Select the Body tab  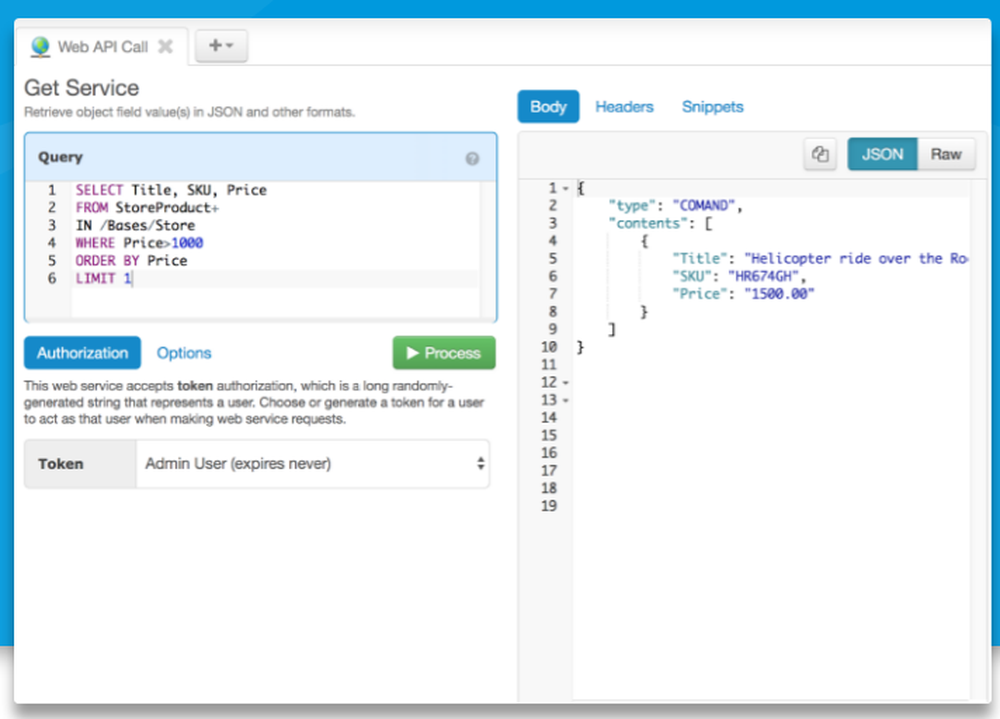pos(548,107)
